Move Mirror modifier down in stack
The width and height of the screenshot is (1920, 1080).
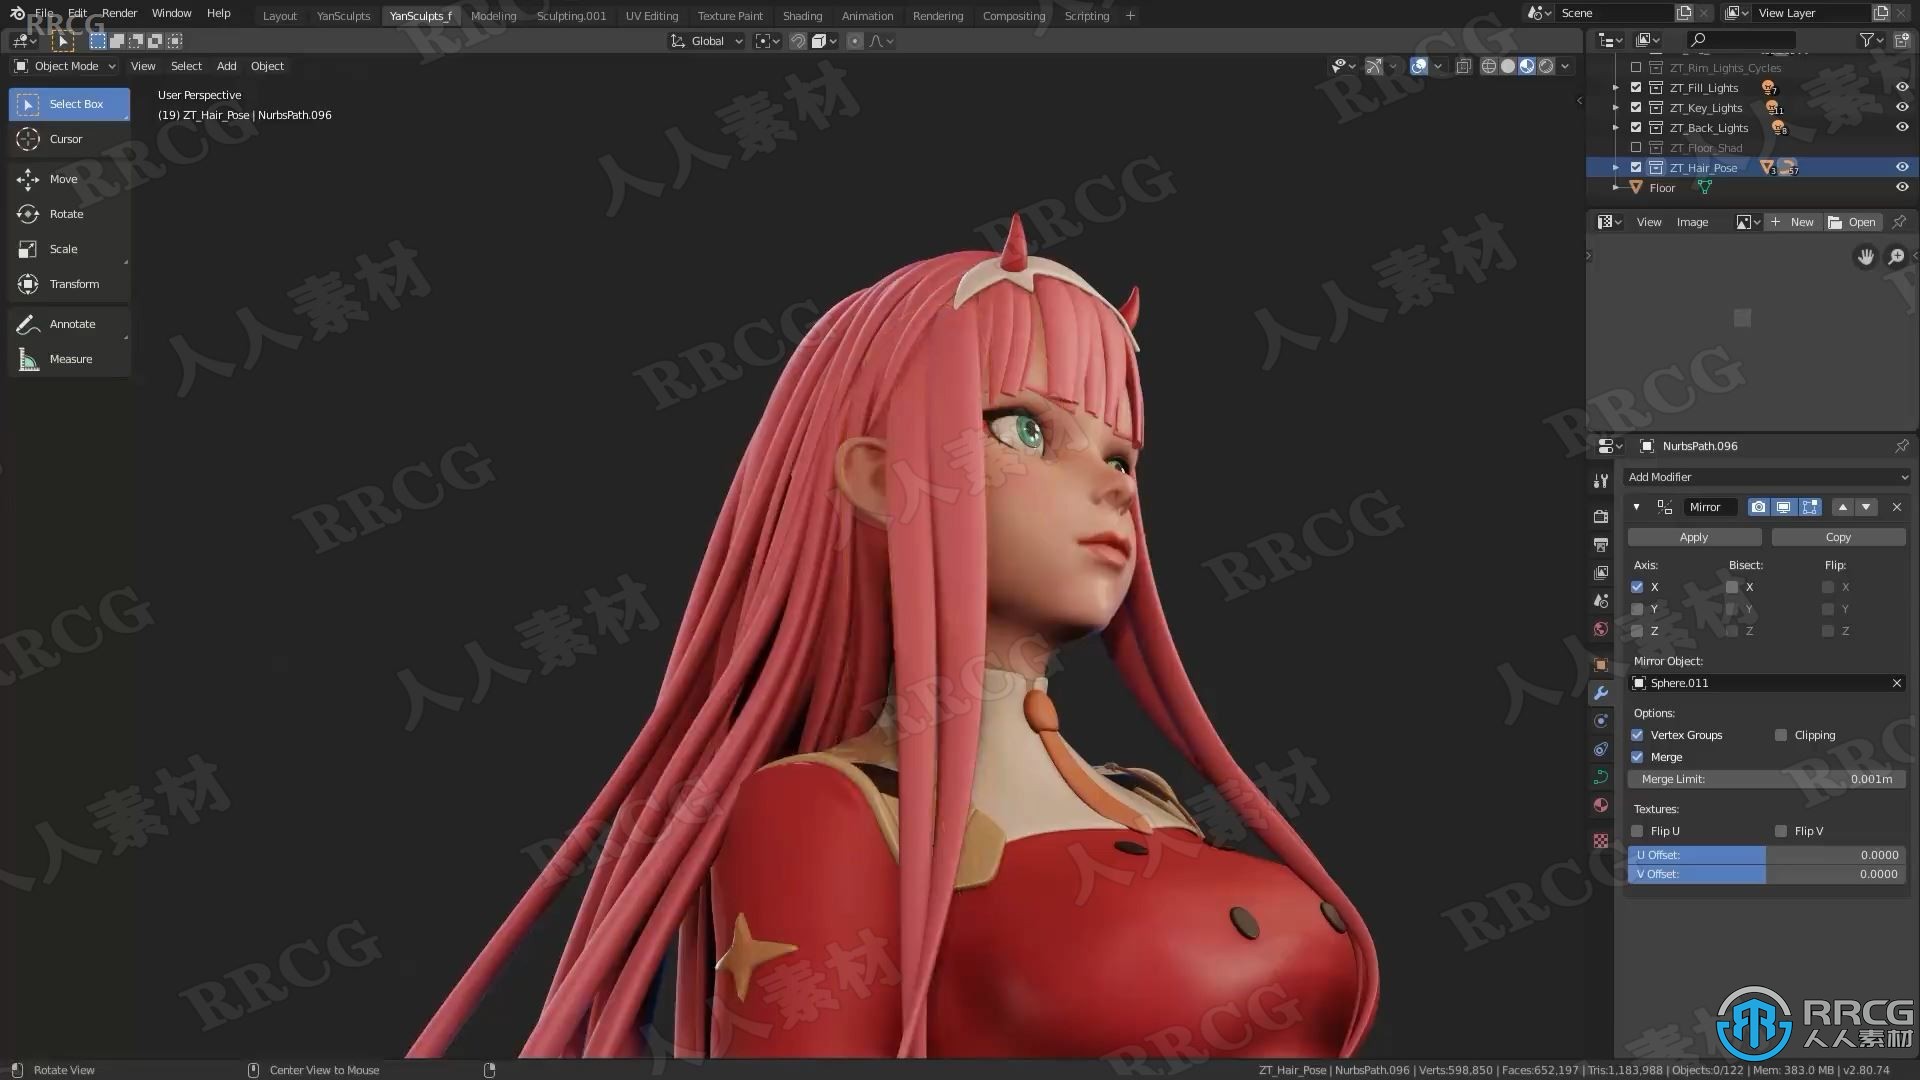pyautogui.click(x=1866, y=507)
